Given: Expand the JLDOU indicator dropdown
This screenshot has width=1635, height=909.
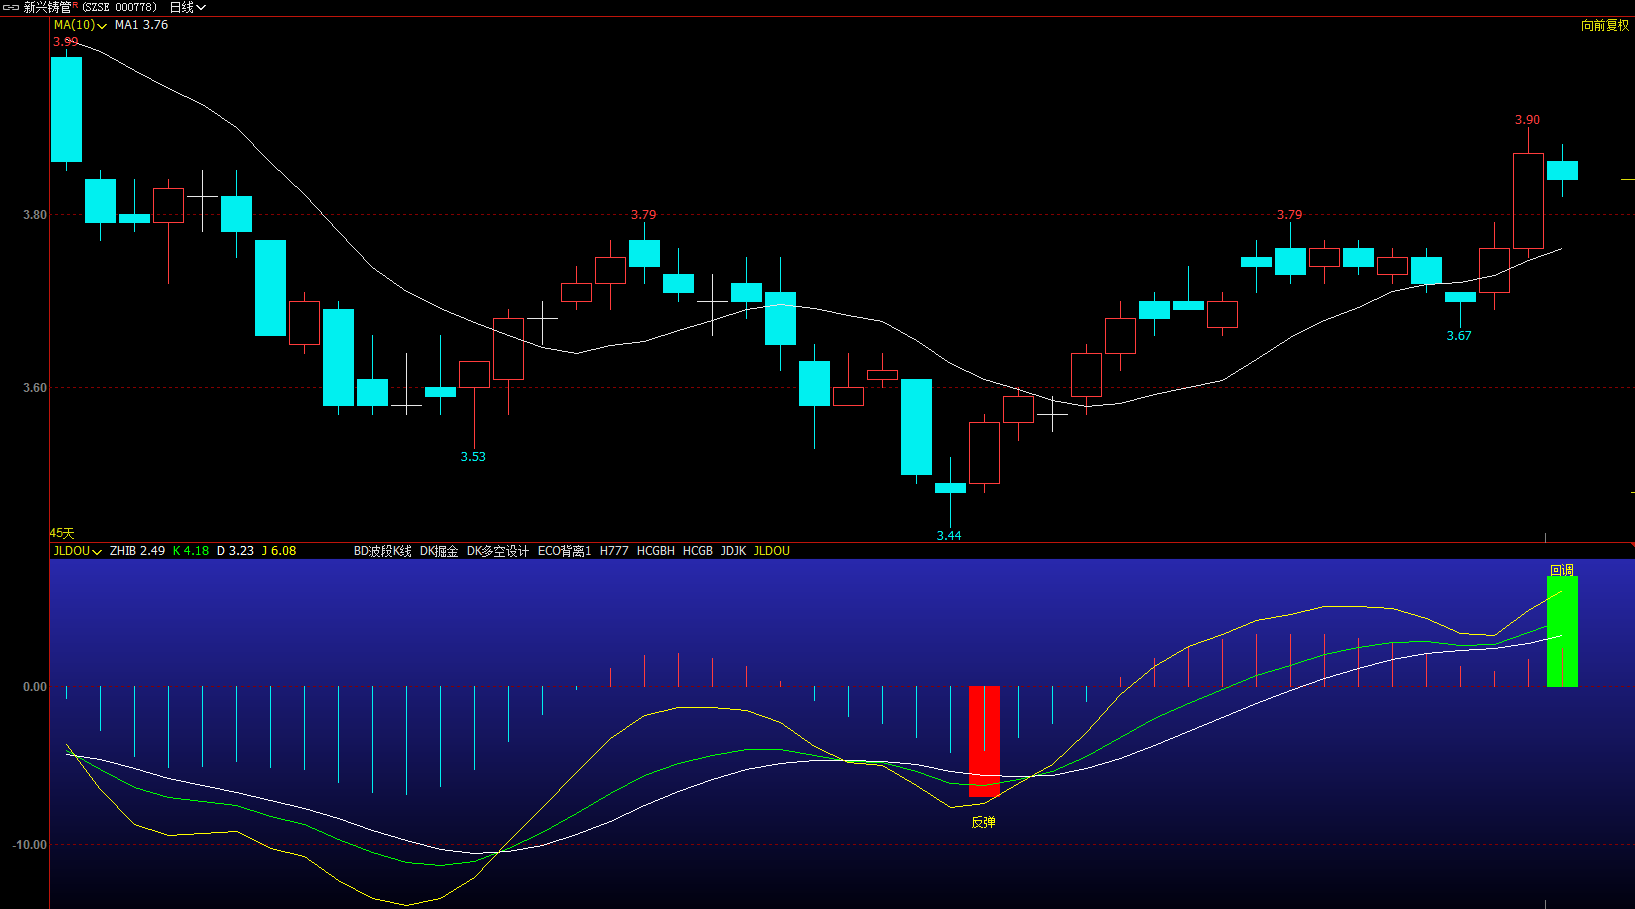Looking at the screenshot, I should point(77,551).
